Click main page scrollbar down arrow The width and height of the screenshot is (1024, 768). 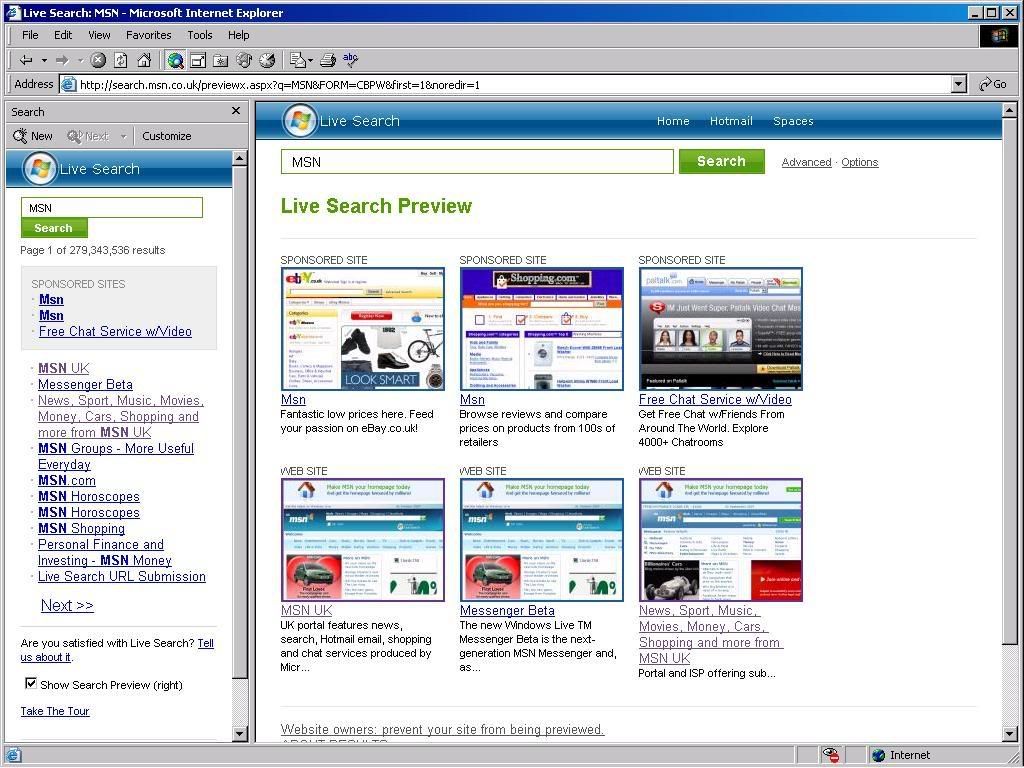[1010, 734]
